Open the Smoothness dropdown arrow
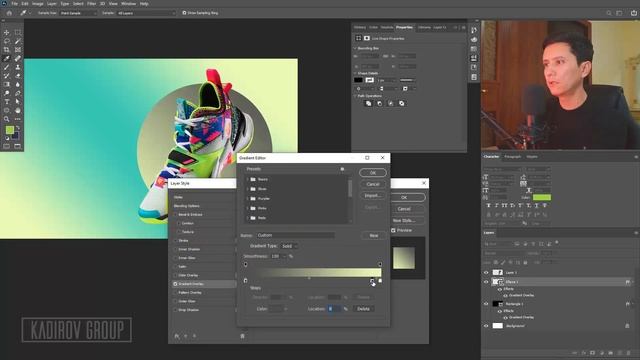 pos(284,256)
